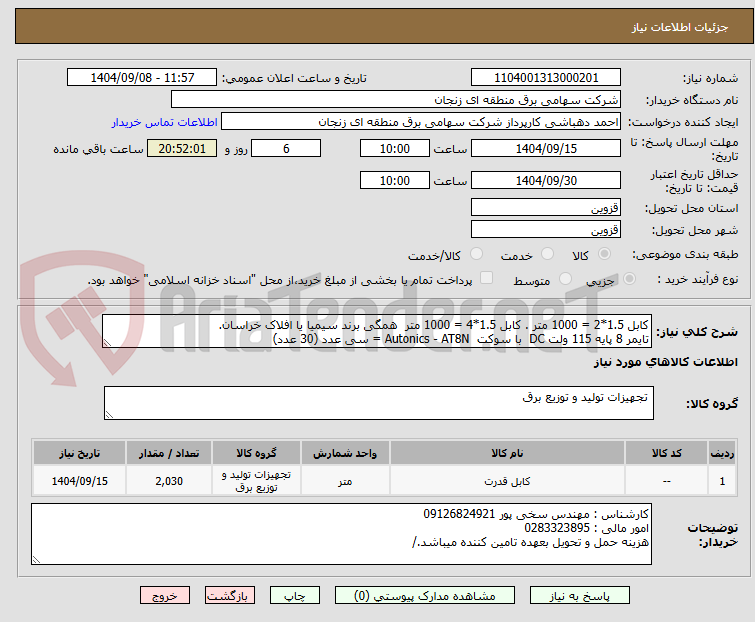The width and height of the screenshot is (755, 622).
Task: Click the need date cell 1404/09/15 in table
Action: click(x=80, y=481)
